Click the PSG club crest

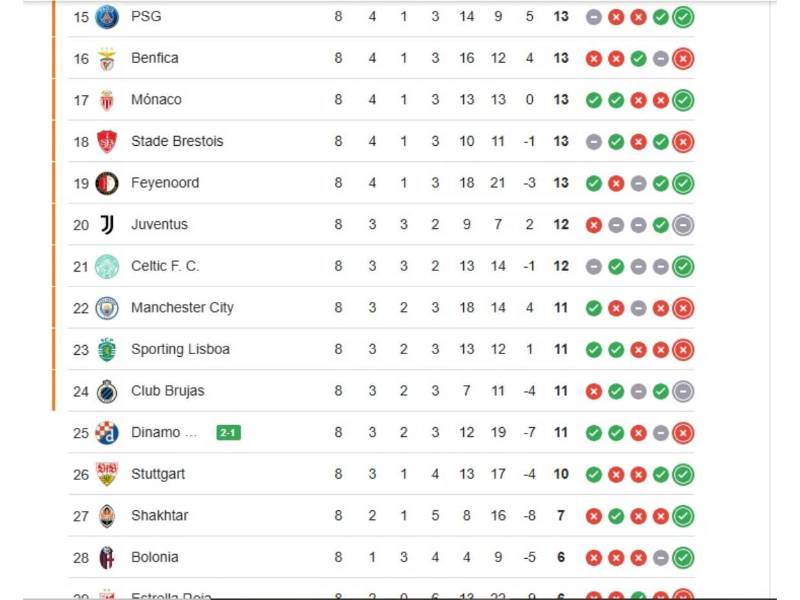[x=107, y=16]
